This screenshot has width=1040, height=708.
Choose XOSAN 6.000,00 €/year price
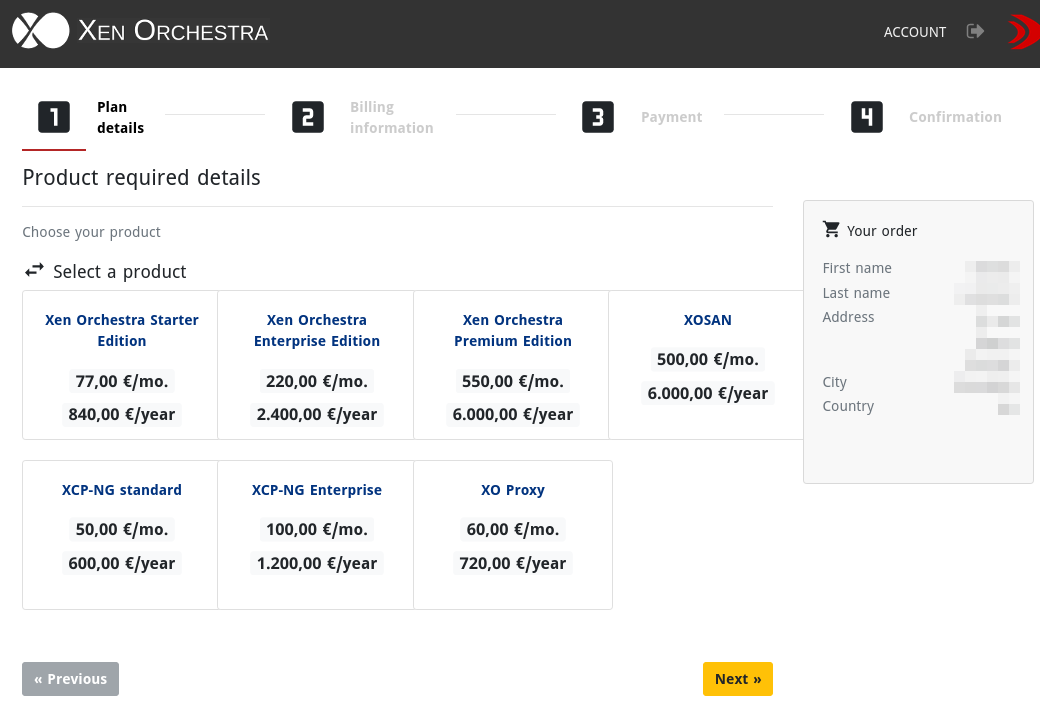tap(708, 393)
